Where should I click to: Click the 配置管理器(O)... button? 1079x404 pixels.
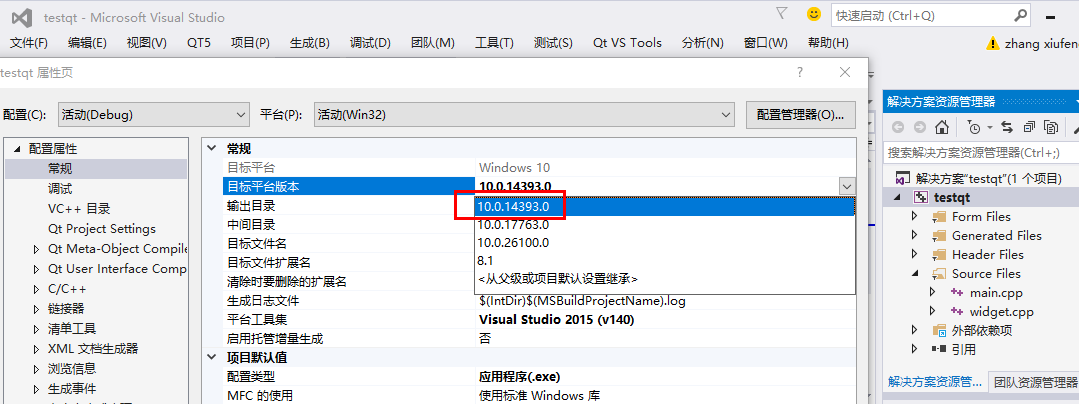coord(800,115)
